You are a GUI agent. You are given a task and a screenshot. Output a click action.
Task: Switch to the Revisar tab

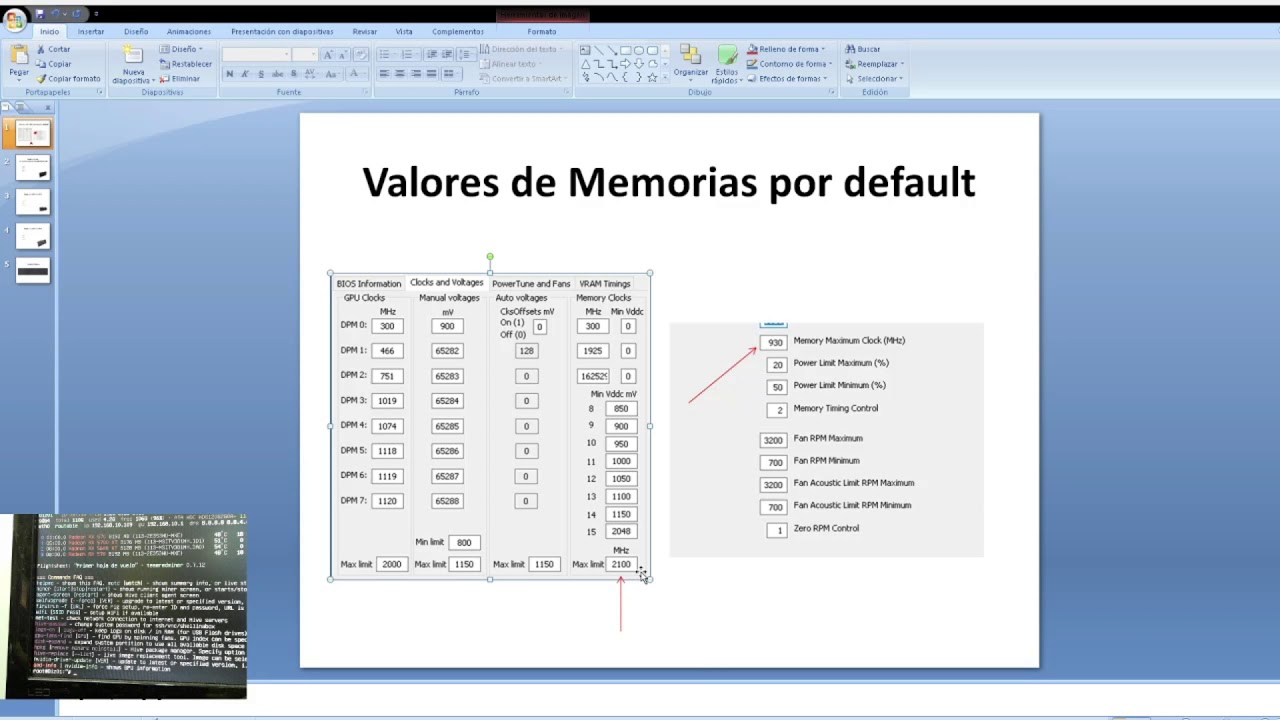point(365,31)
